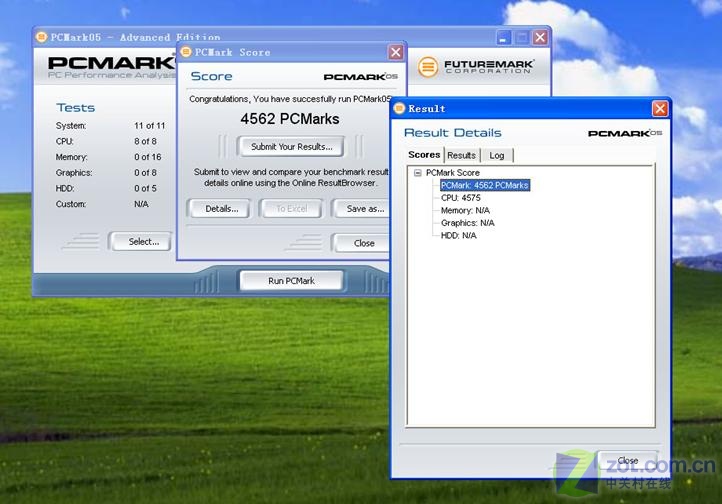Click the CPU: 8 of 8 value
This screenshot has width=722, height=504.
[x=146, y=141]
